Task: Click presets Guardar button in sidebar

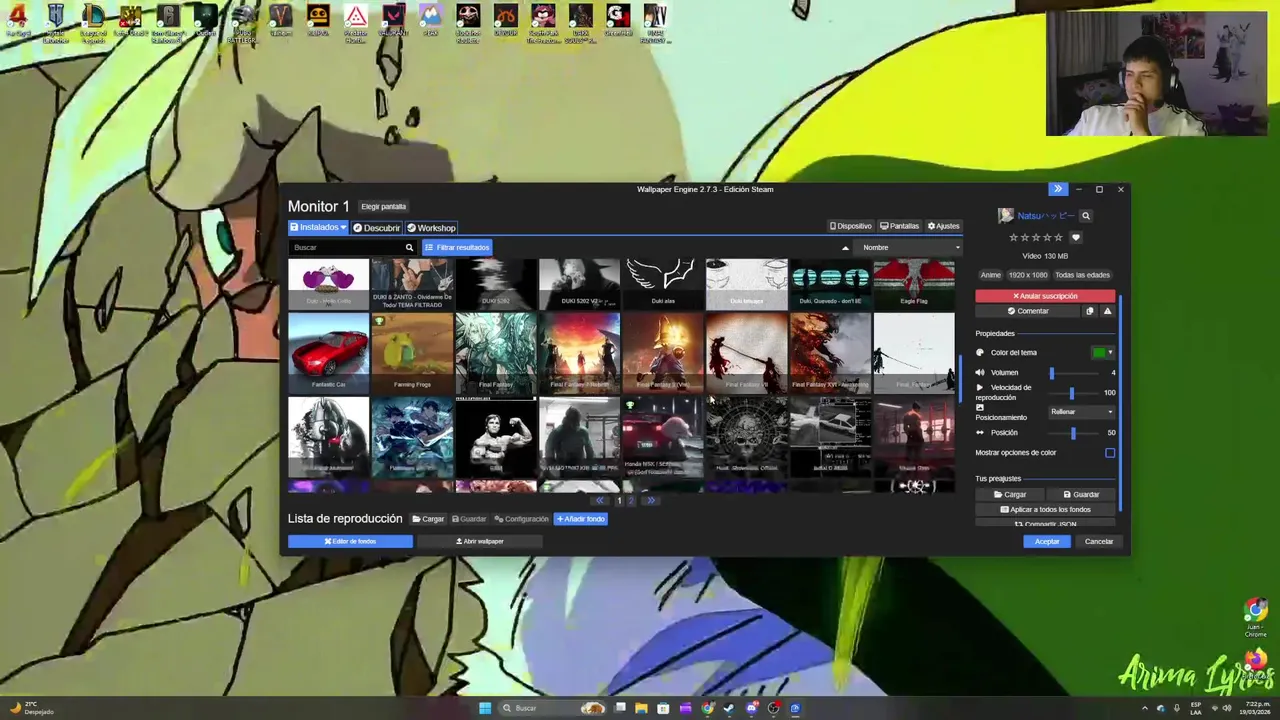Action: pos(1081,495)
